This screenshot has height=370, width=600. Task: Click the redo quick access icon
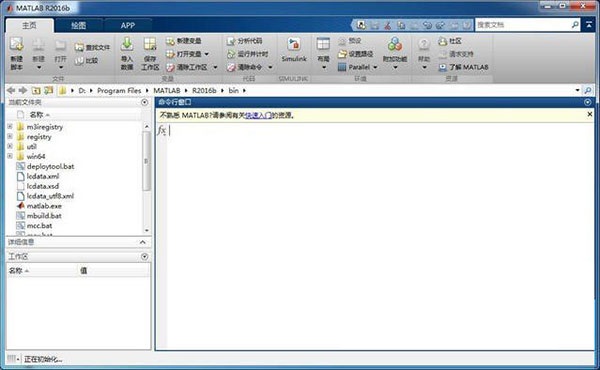click(440, 25)
